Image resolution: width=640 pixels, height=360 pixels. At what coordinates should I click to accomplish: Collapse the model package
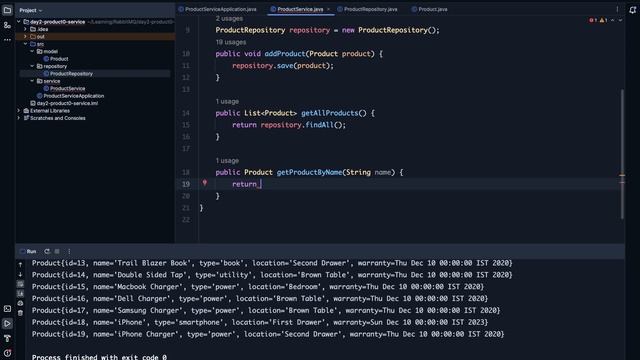coord(32,51)
